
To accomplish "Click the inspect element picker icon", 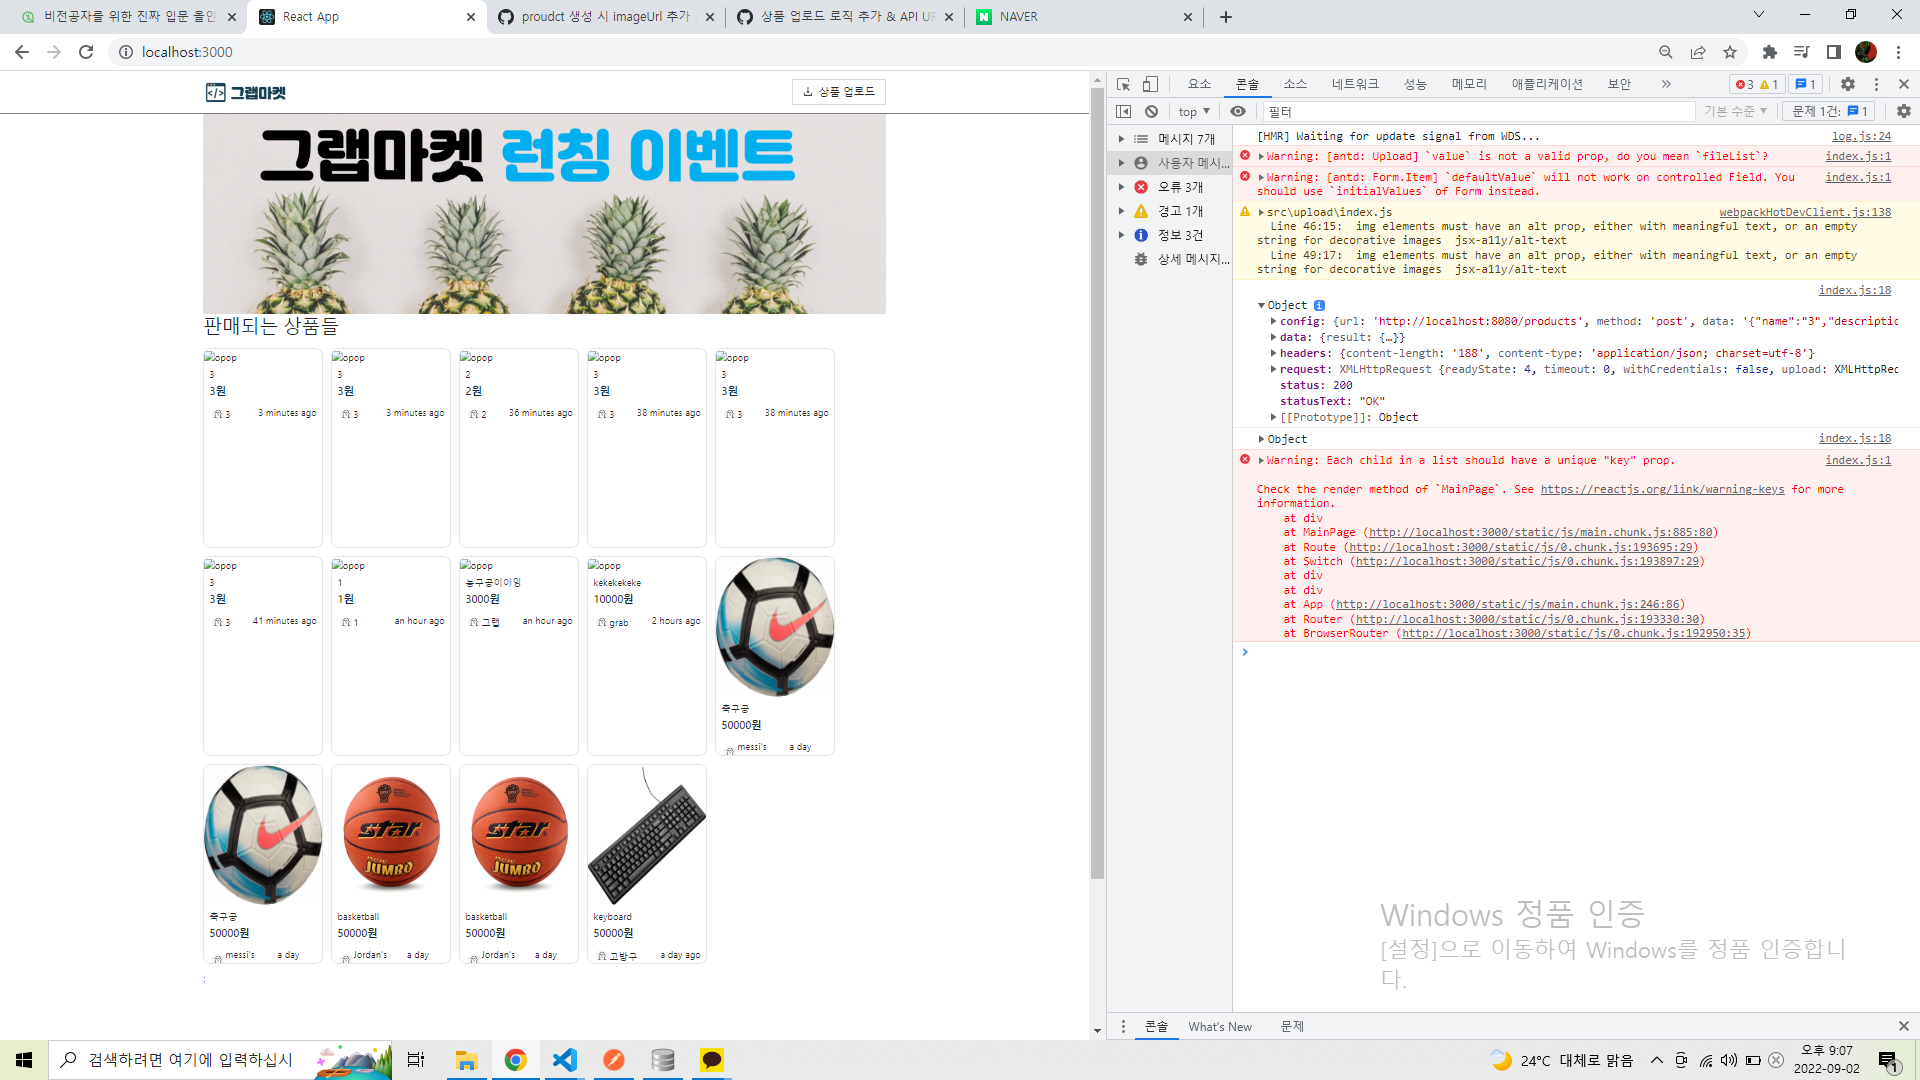I will (1124, 84).
